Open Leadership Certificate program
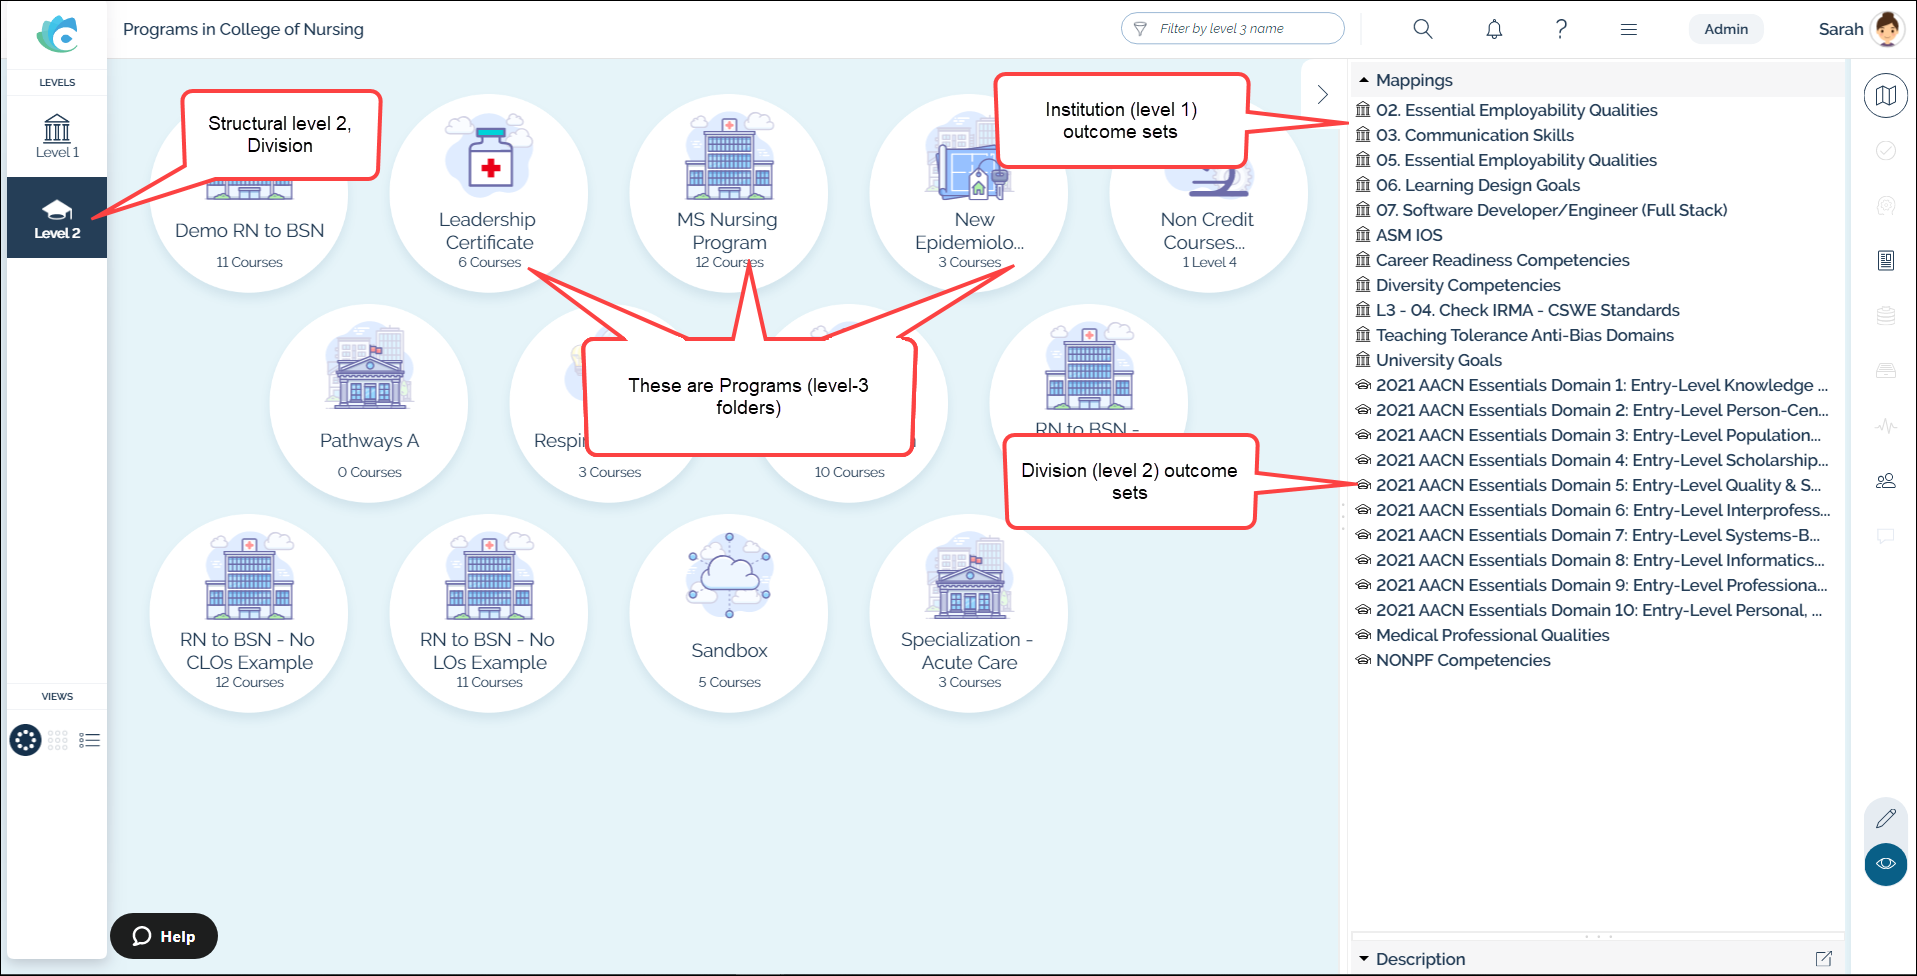The width and height of the screenshot is (1917, 976). point(489,193)
